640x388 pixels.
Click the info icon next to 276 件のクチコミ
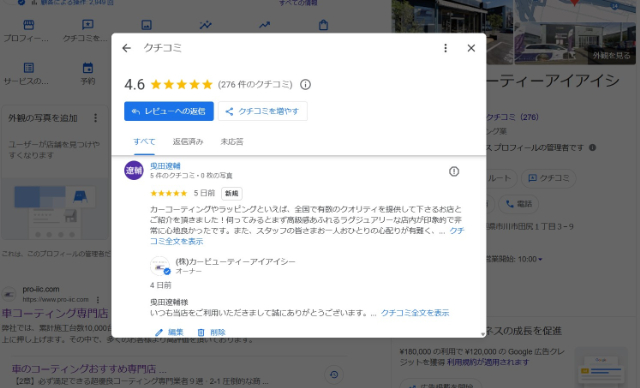[x=305, y=84]
